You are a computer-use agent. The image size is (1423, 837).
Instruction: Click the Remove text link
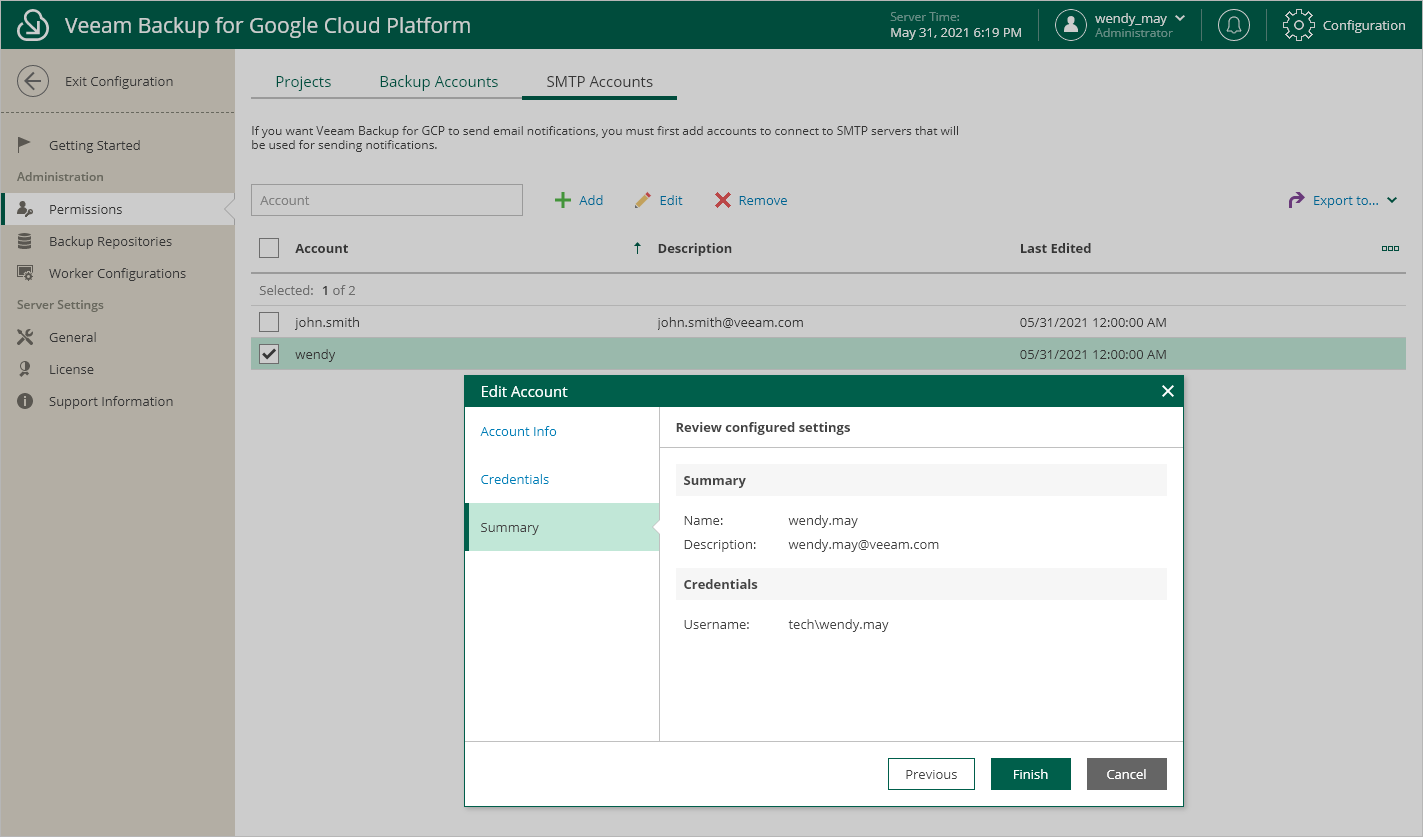pos(763,200)
